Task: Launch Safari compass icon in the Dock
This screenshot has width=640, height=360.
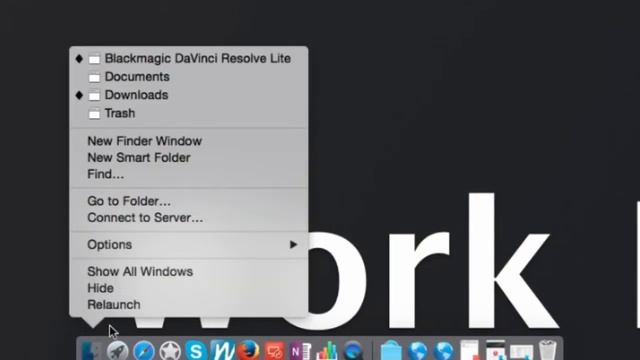Action: (x=144, y=351)
